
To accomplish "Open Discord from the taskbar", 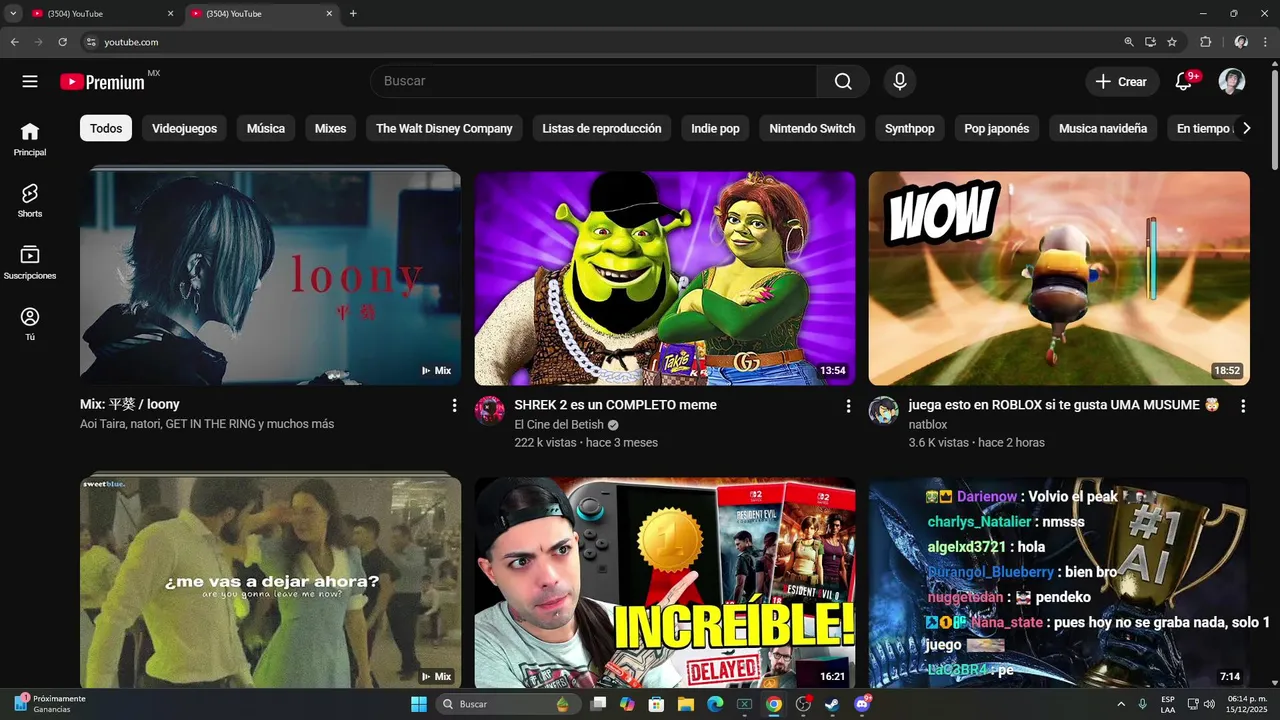I will (862, 704).
